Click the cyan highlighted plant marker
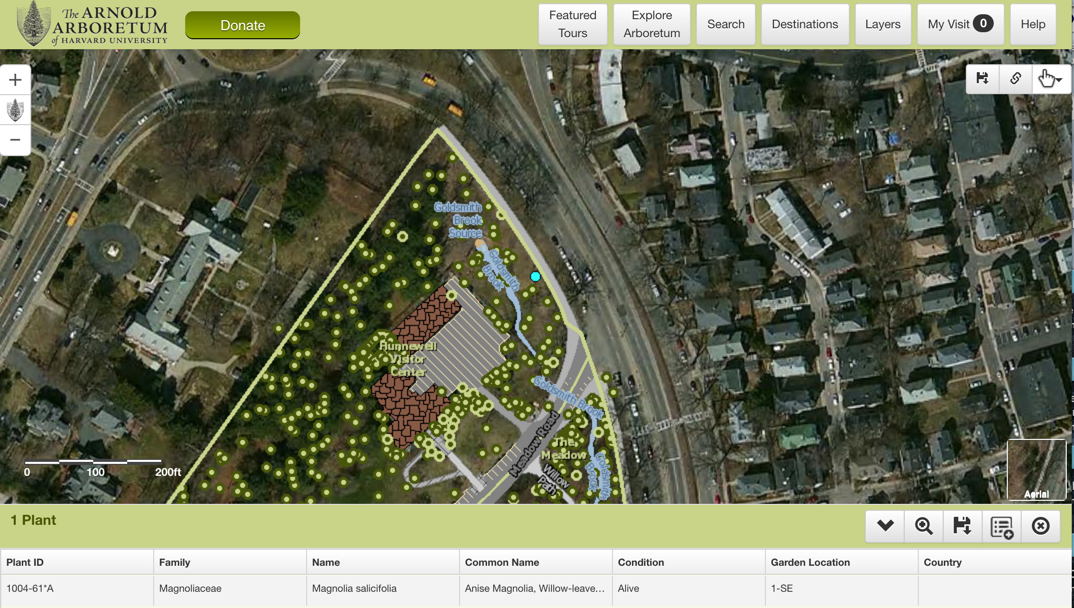 (x=536, y=277)
